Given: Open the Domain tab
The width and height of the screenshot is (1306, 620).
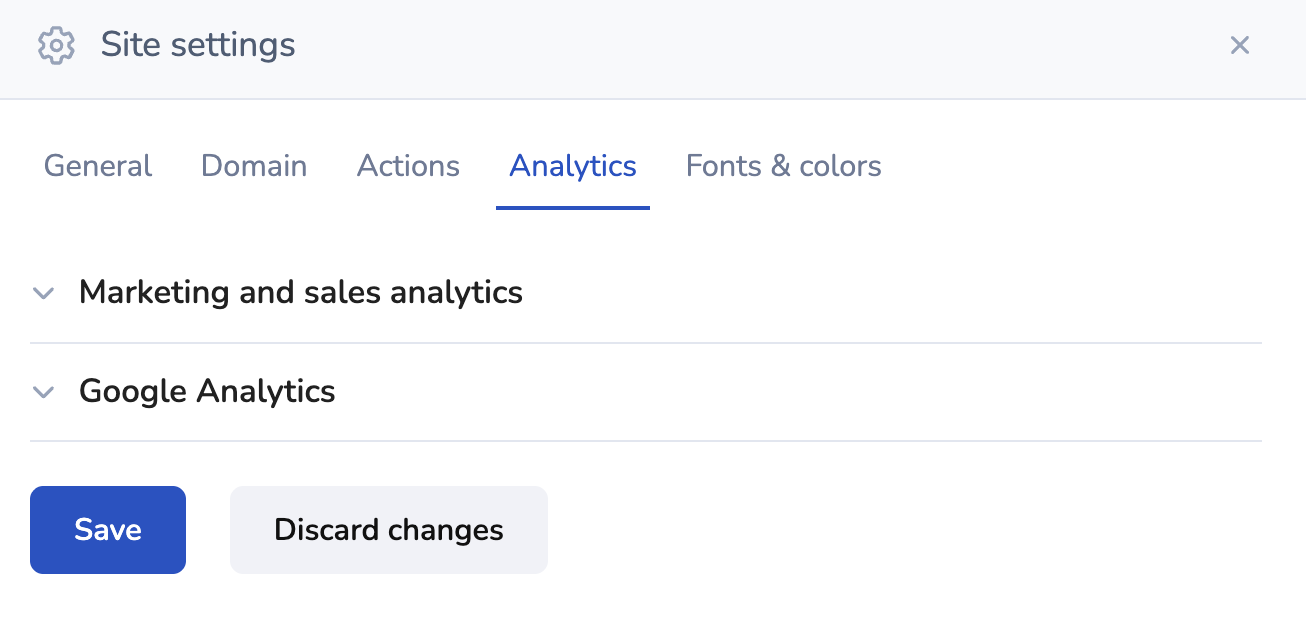Looking at the screenshot, I should pyautogui.click(x=254, y=166).
